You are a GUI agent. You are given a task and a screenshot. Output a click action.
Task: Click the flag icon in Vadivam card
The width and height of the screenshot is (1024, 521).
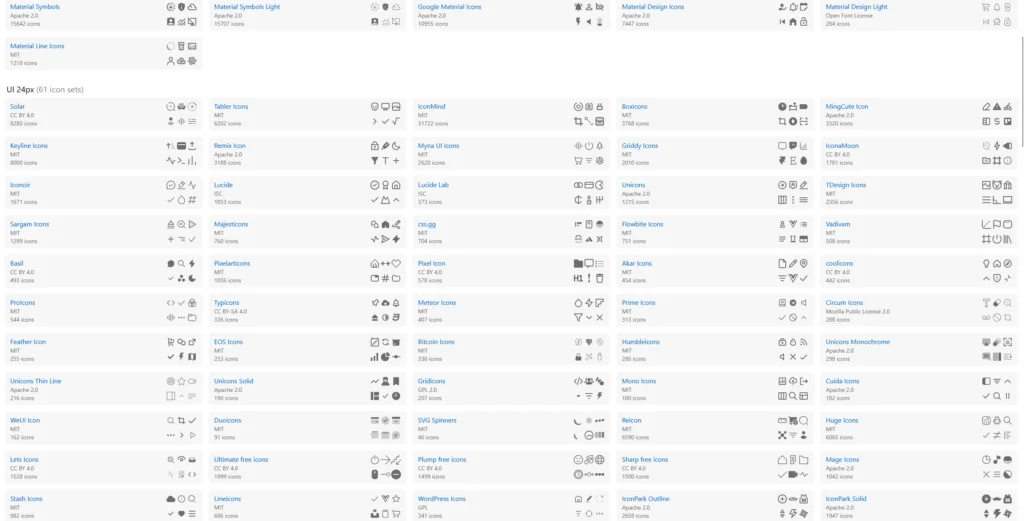click(997, 224)
